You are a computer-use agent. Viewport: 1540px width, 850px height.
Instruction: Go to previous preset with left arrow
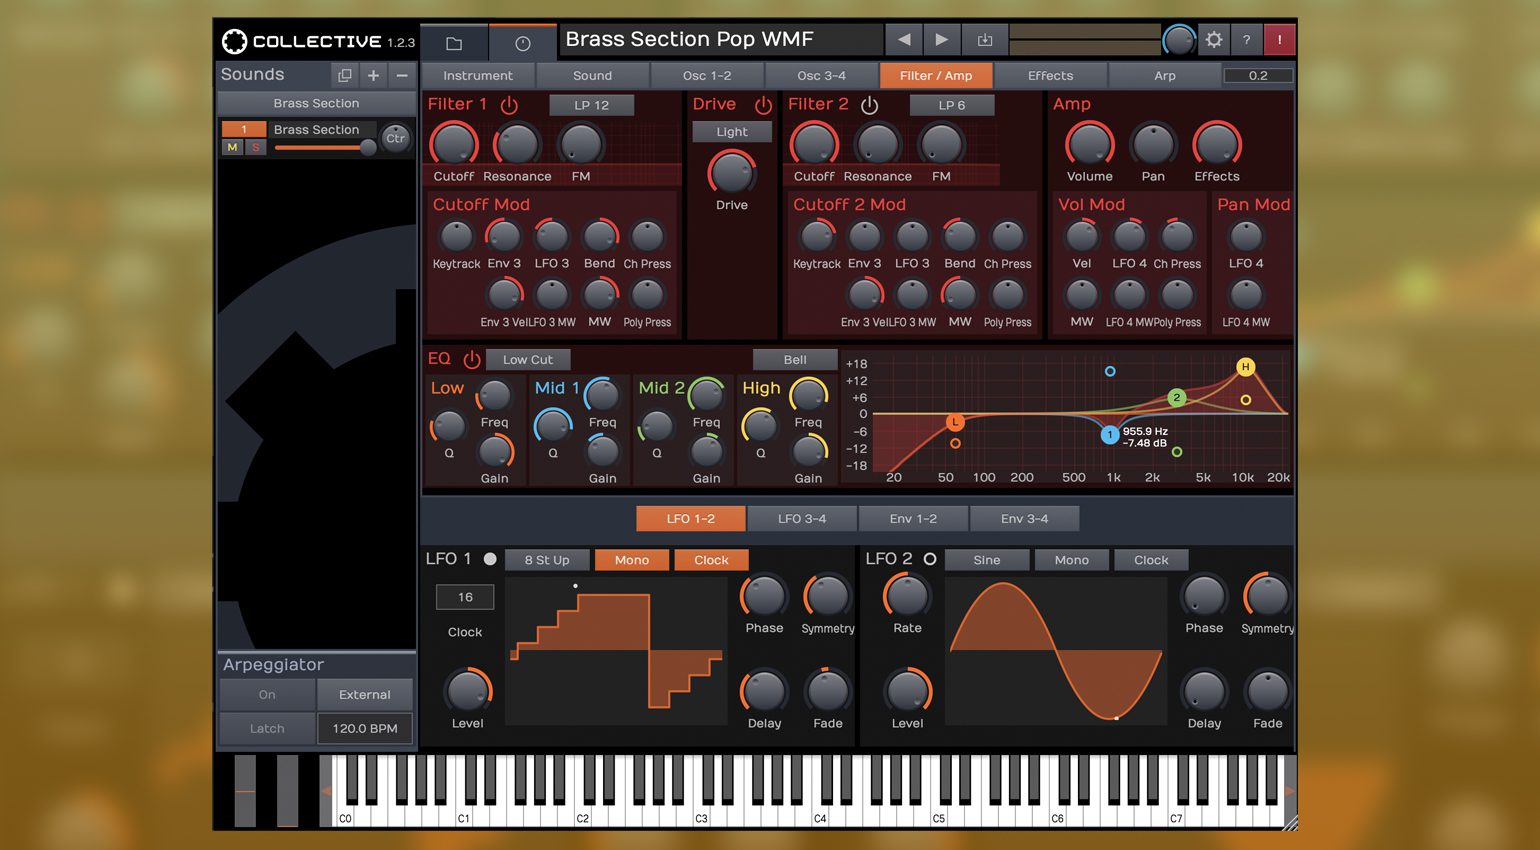904,40
